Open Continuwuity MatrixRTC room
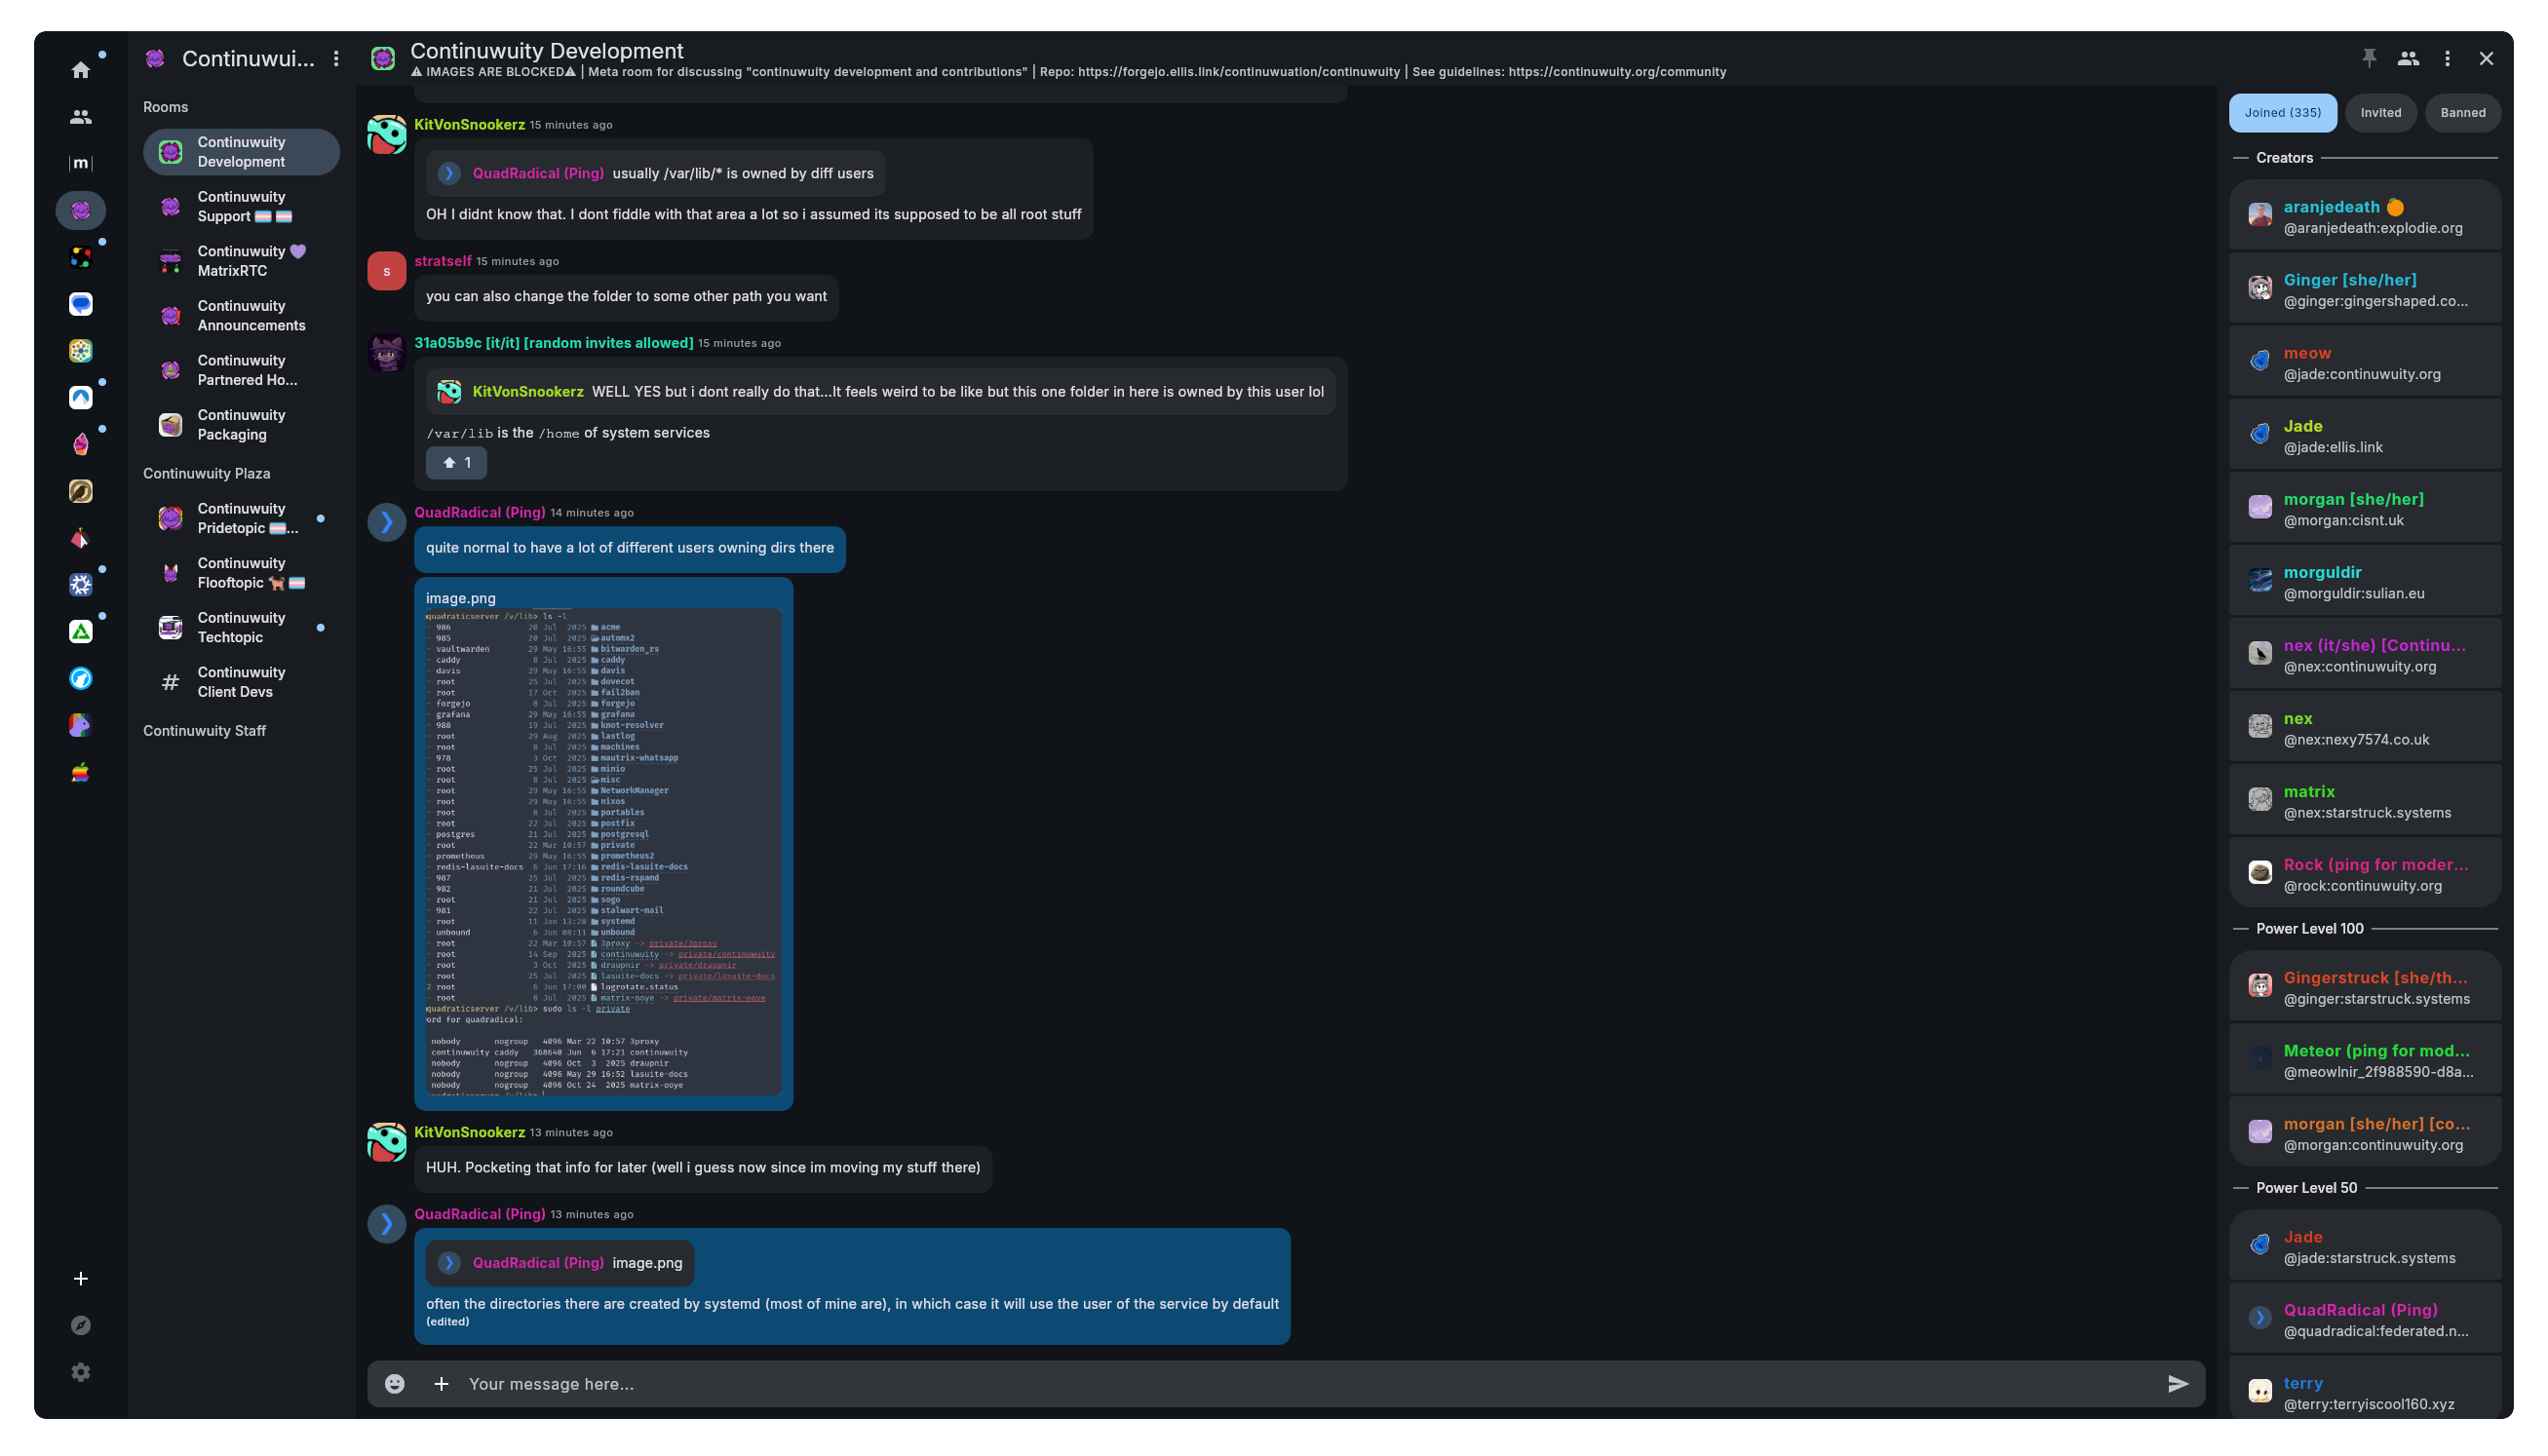 click(241, 261)
